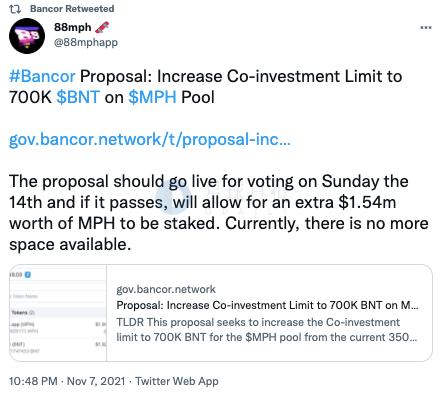Open the Bancor Retweeted label
444x394 pixels.
(x=72, y=9)
